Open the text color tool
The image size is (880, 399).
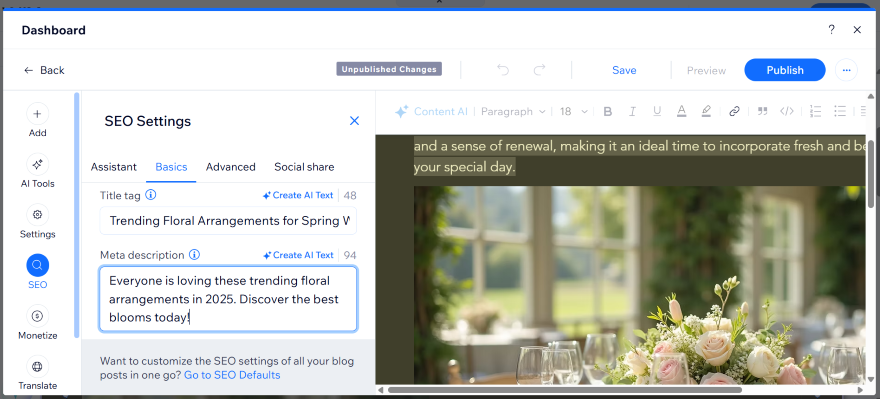[x=681, y=112]
